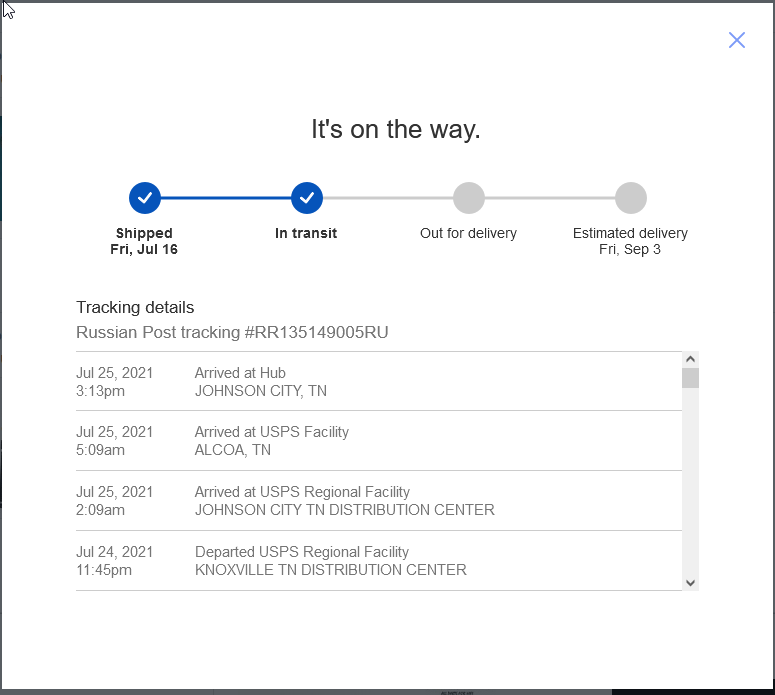Click the Estimated delivery Fri, Sep 3 label
This screenshot has height=695, width=775.
point(630,241)
